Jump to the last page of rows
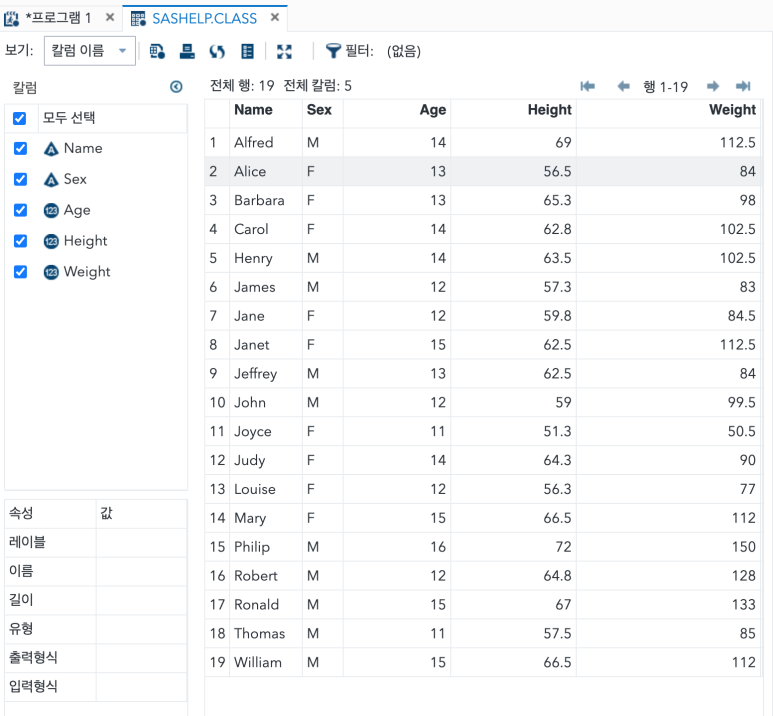773x716 pixels. (x=743, y=86)
